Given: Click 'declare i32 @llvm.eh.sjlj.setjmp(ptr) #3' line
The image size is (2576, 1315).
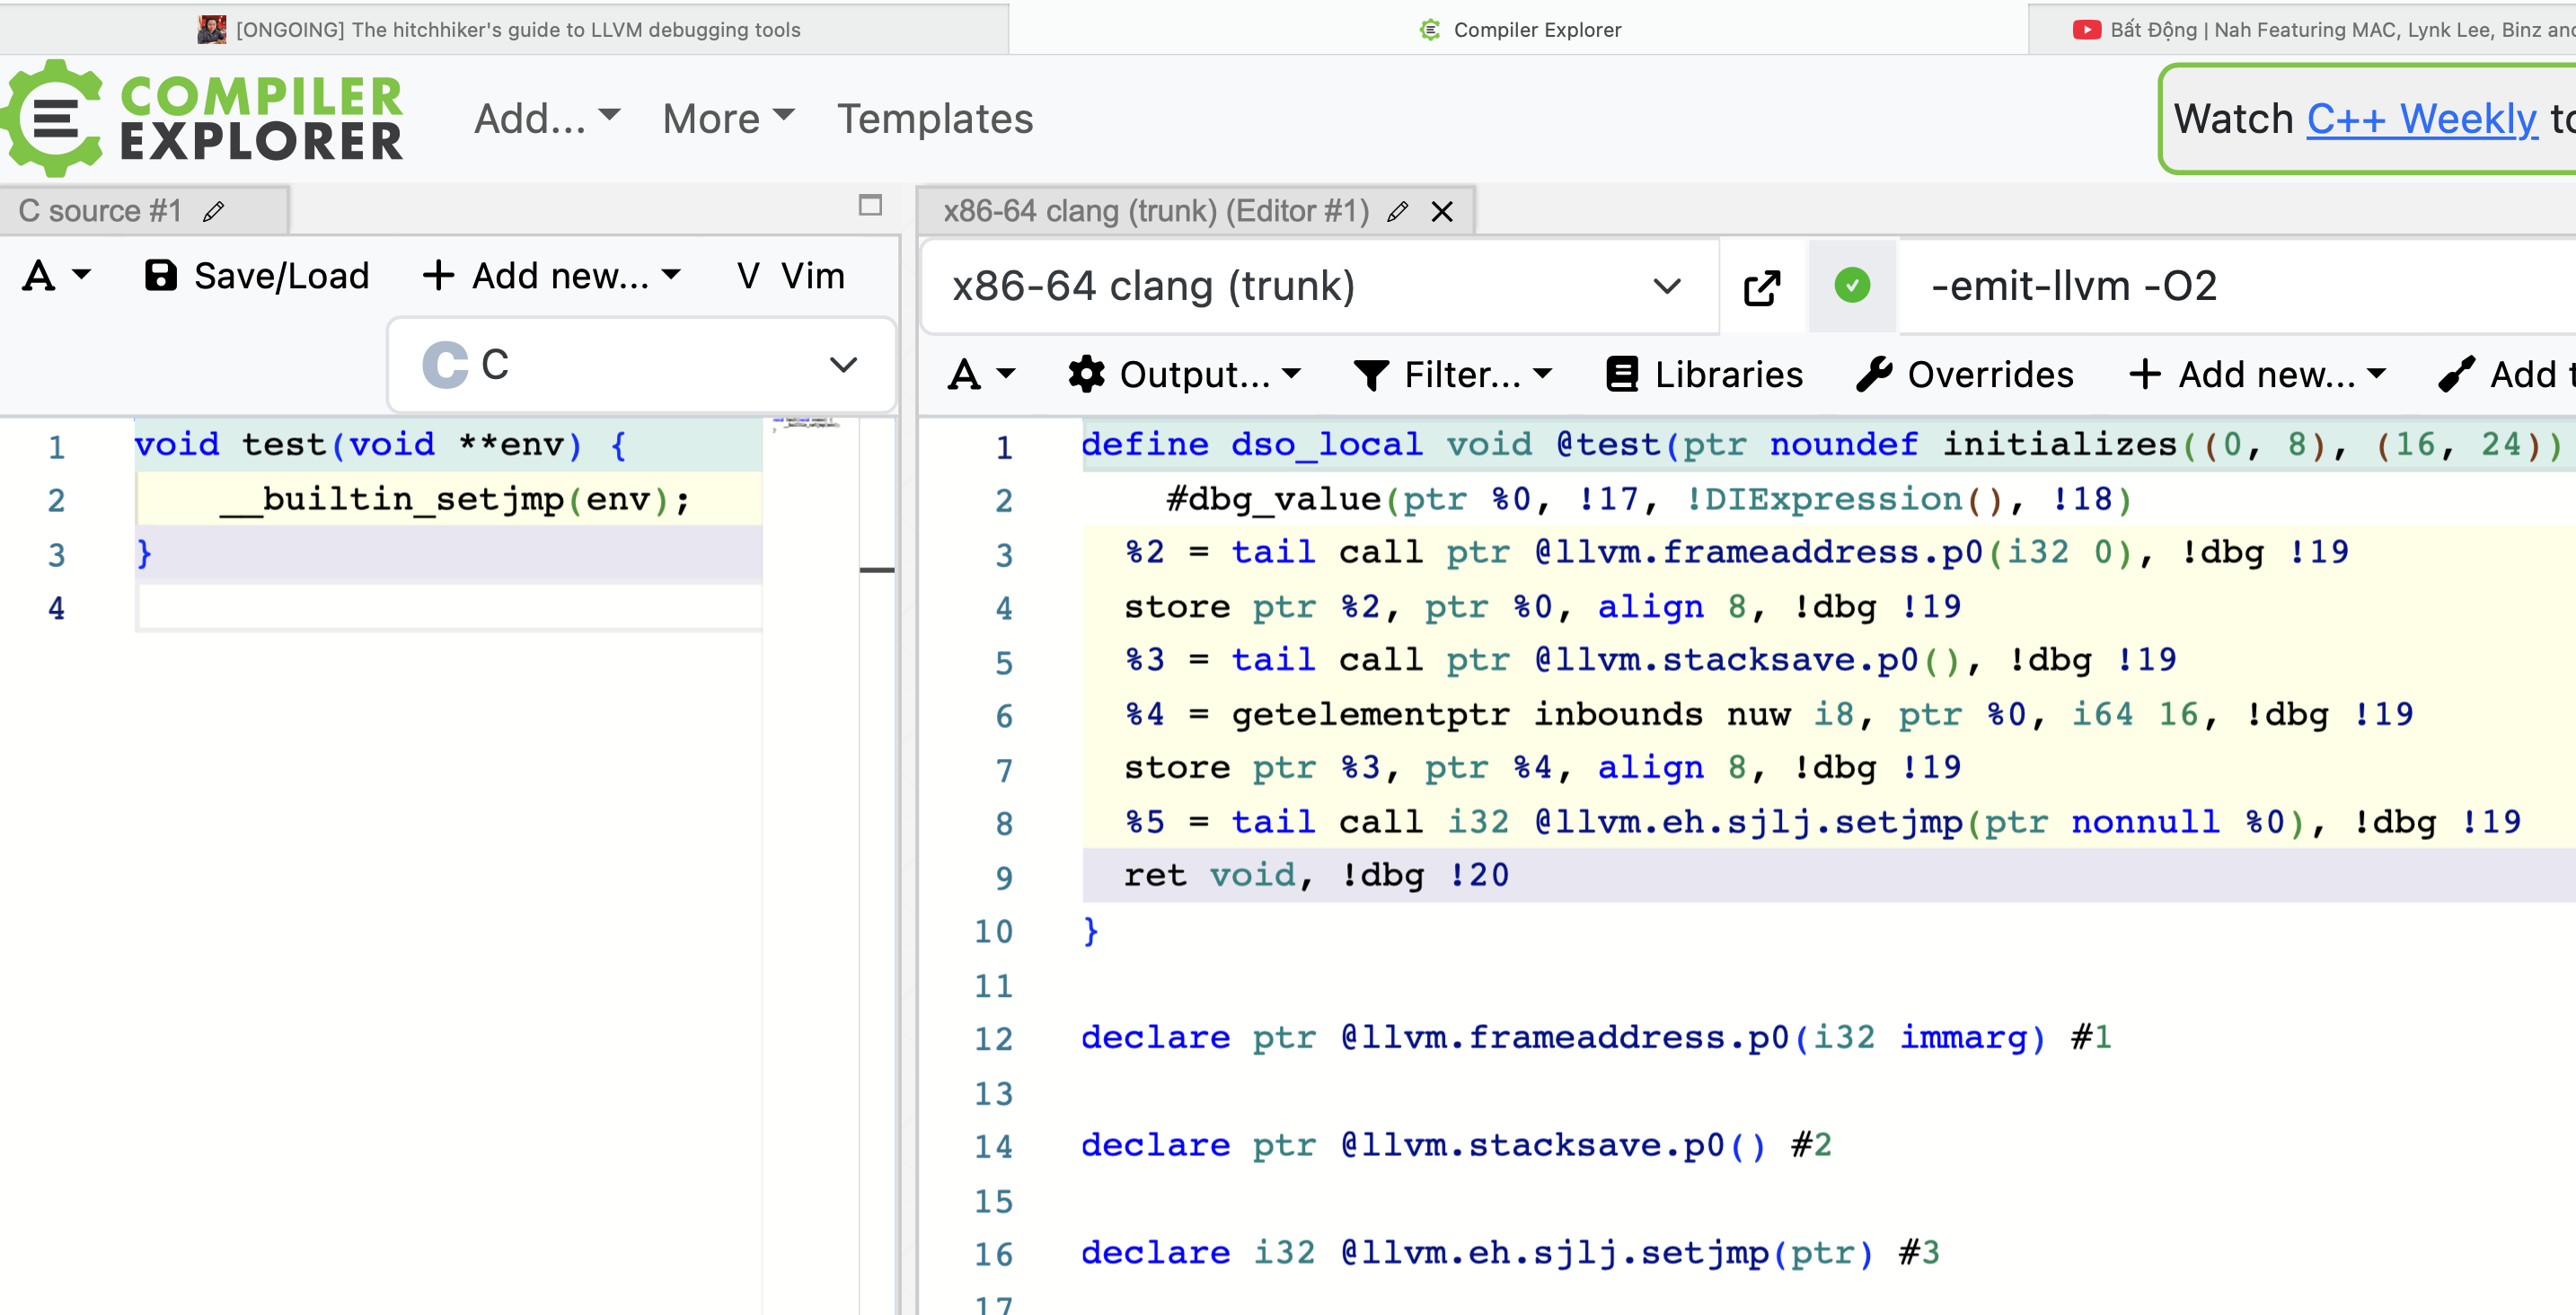Looking at the screenshot, I should (x=1510, y=1254).
